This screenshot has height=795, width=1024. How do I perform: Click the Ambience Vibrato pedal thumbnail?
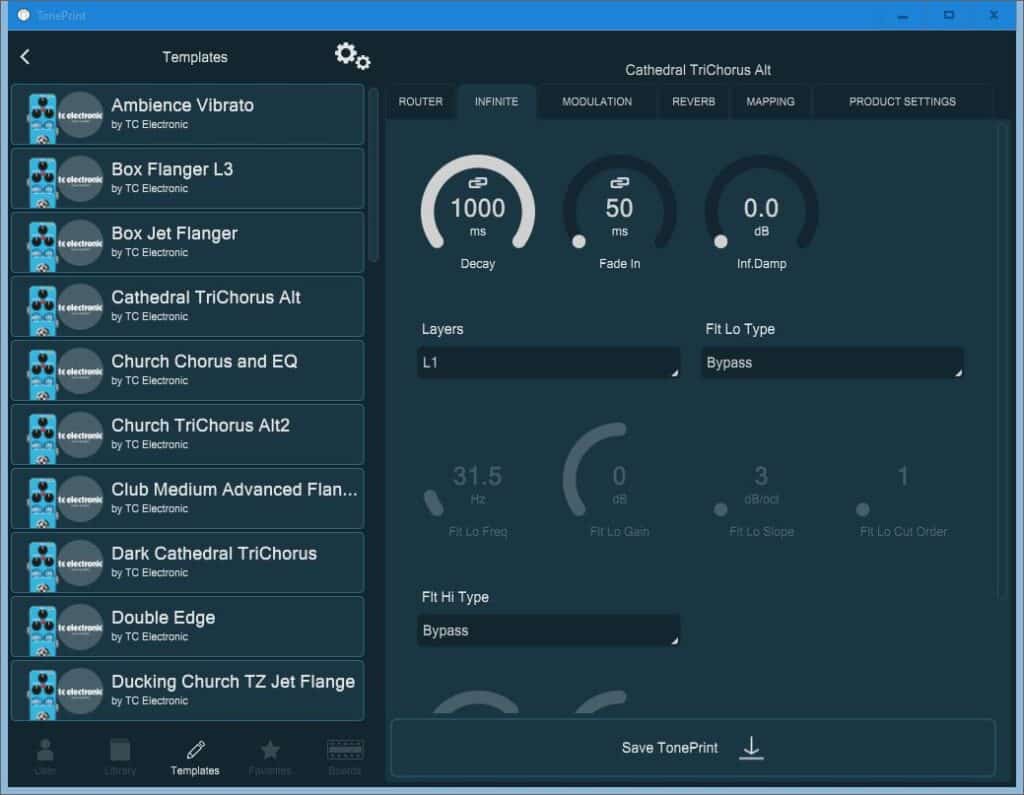click(43, 115)
